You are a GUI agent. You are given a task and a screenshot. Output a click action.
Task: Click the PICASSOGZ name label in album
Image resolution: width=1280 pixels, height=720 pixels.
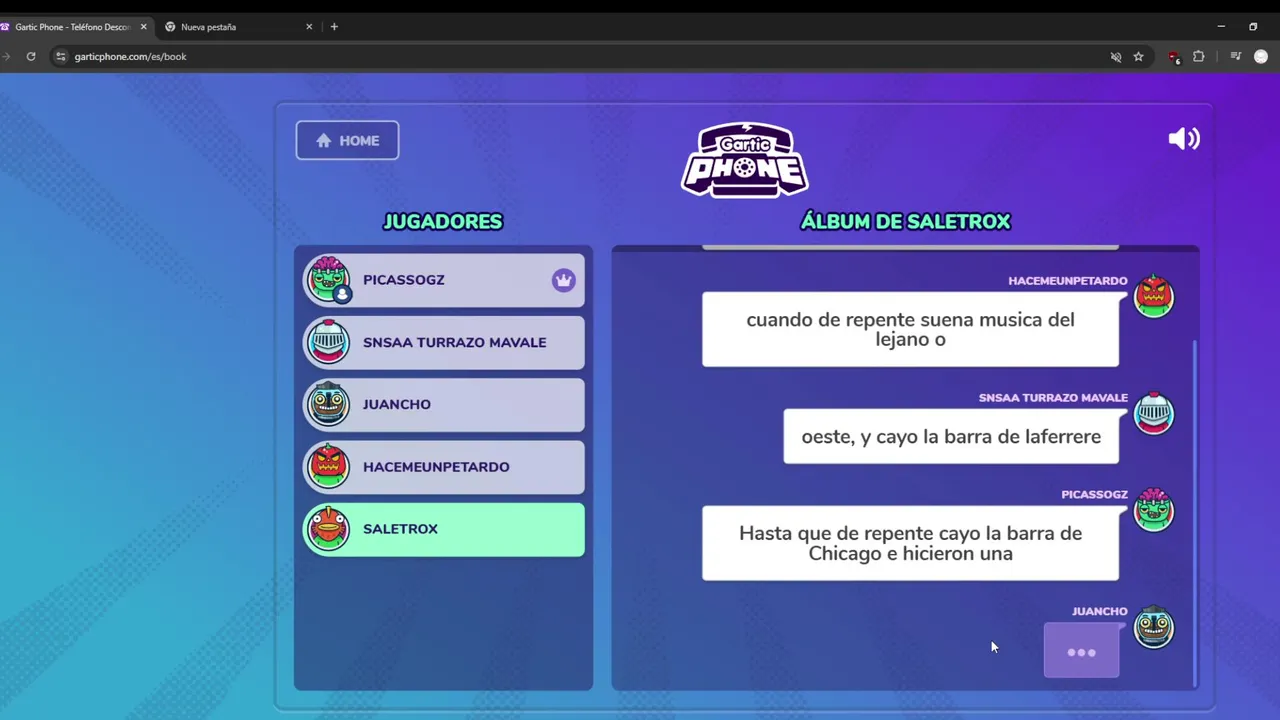click(x=1094, y=495)
